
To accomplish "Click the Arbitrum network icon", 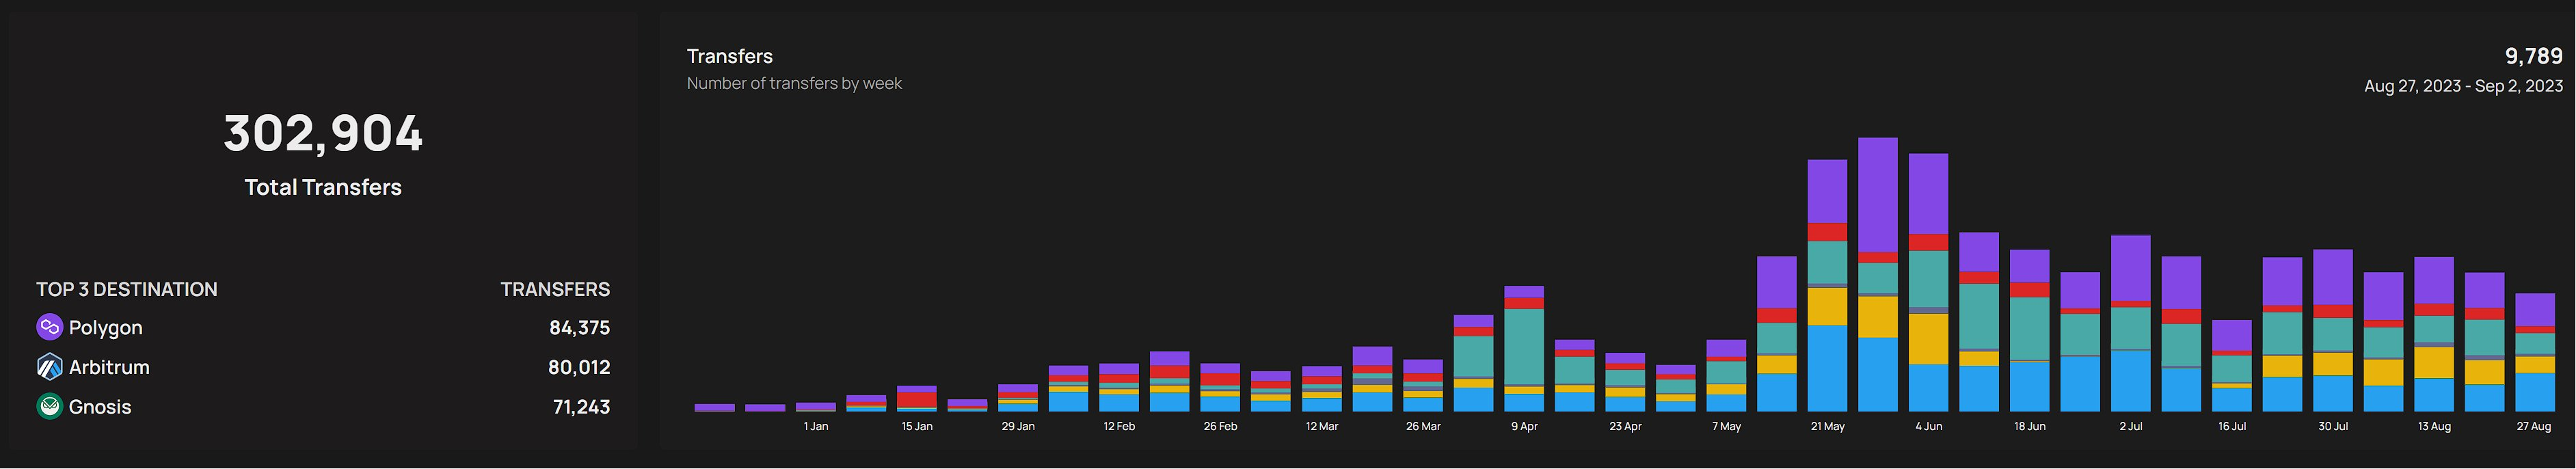I will tap(49, 367).
